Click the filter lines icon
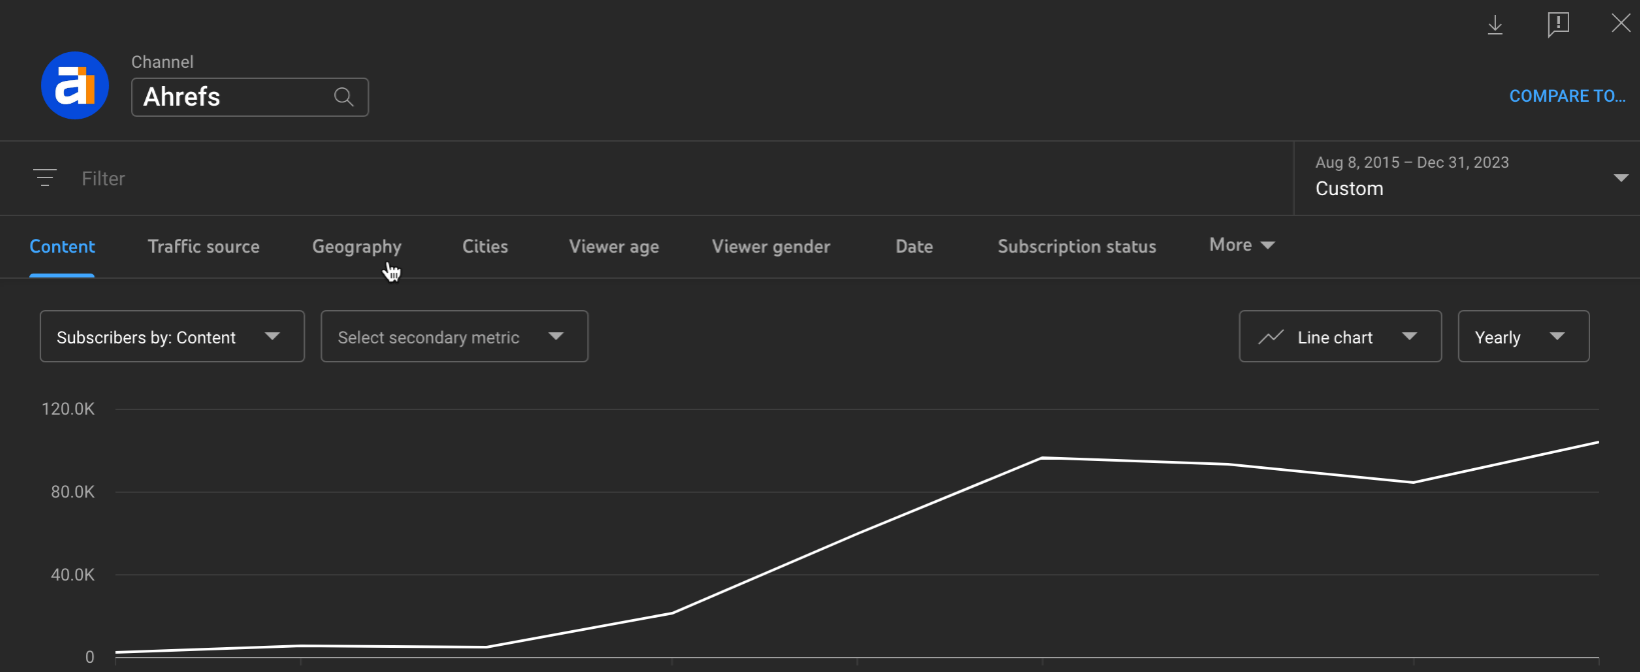This screenshot has height=672, width=1640. tap(45, 178)
